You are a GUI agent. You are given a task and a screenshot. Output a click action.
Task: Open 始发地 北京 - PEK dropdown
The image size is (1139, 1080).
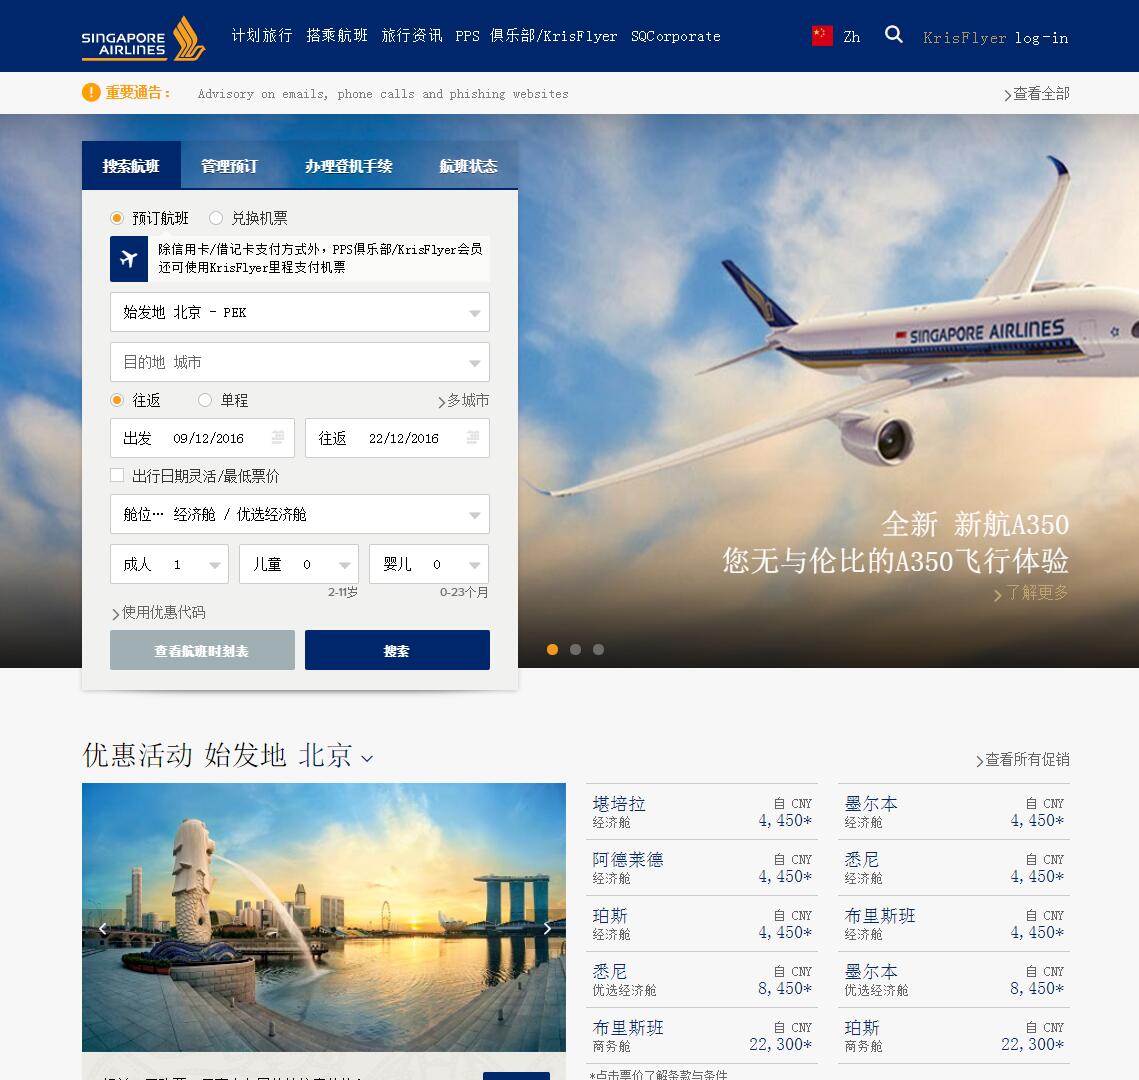tap(299, 312)
